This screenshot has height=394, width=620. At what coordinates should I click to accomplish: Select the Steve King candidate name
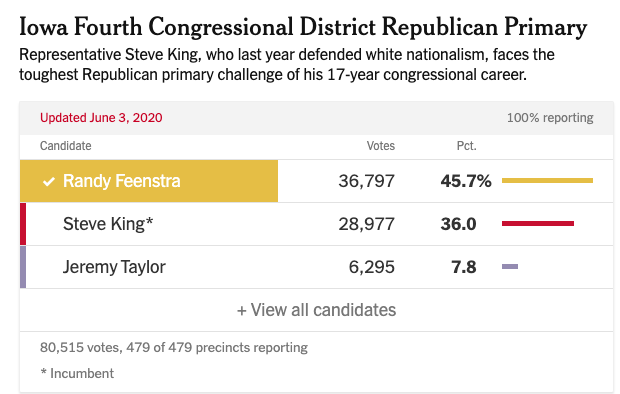click(108, 224)
